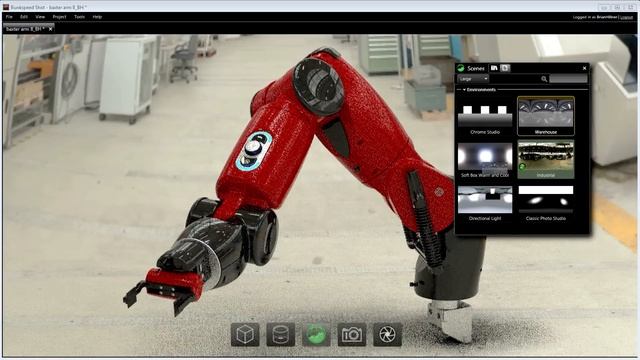The height and width of the screenshot is (360, 640).
Task: Click into the Scenes search field
Action: tap(568, 79)
